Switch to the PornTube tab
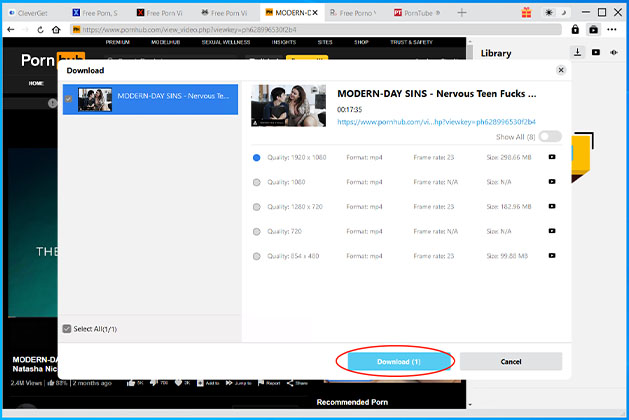 [413, 13]
